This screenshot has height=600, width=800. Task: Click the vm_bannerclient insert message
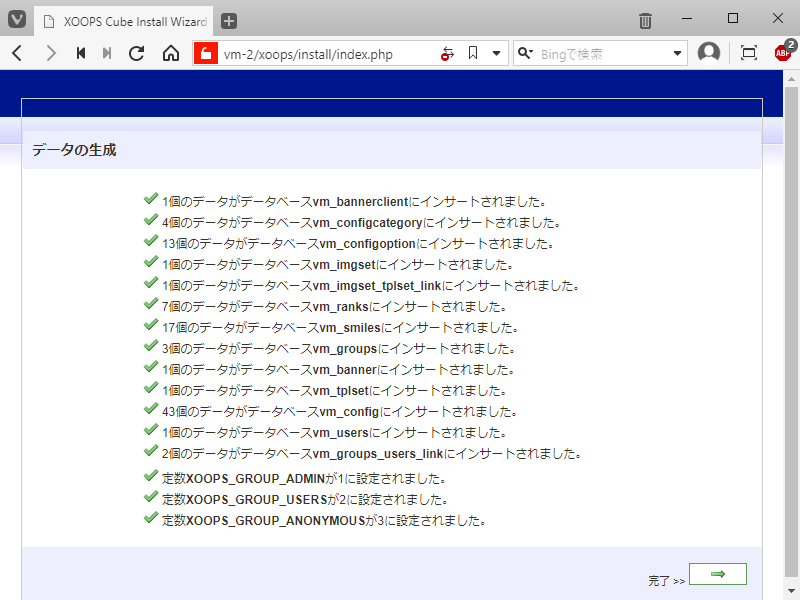click(x=354, y=202)
